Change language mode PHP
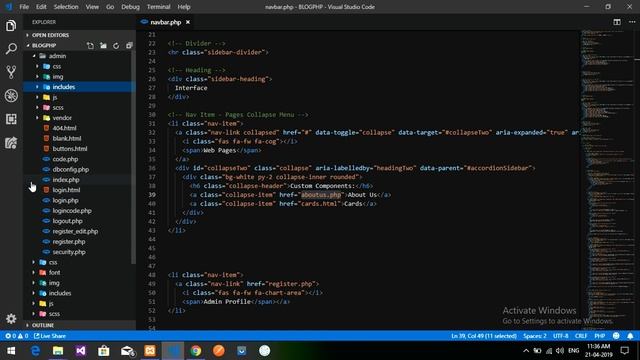Viewport: 640px width, 360px height. coord(599,336)
